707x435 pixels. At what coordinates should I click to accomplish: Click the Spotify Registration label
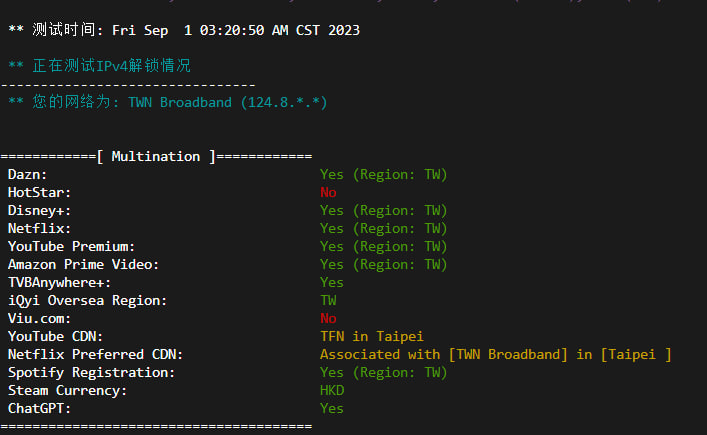click(x=91, y=372)
